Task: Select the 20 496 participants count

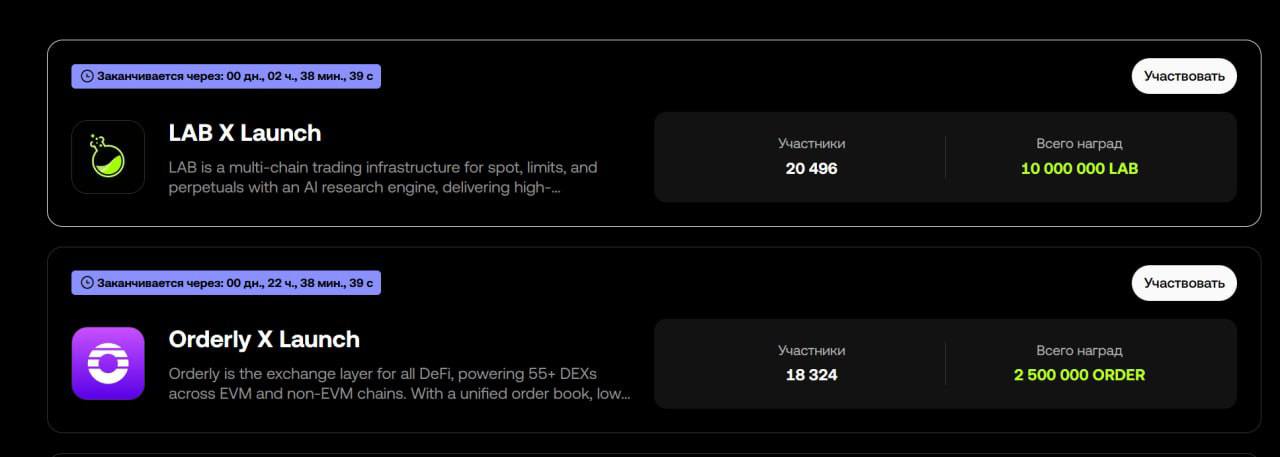Action: pos(811,168)
